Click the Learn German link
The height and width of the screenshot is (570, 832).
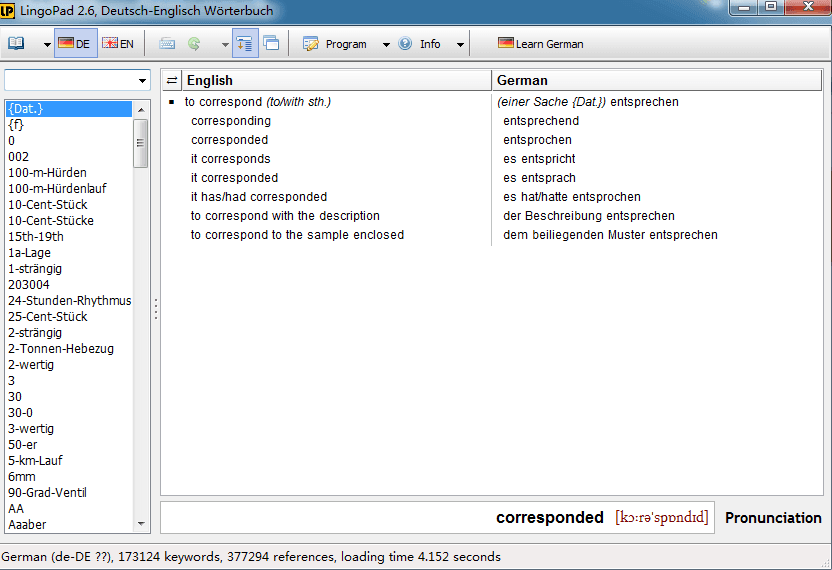click(x=540, y=44)
